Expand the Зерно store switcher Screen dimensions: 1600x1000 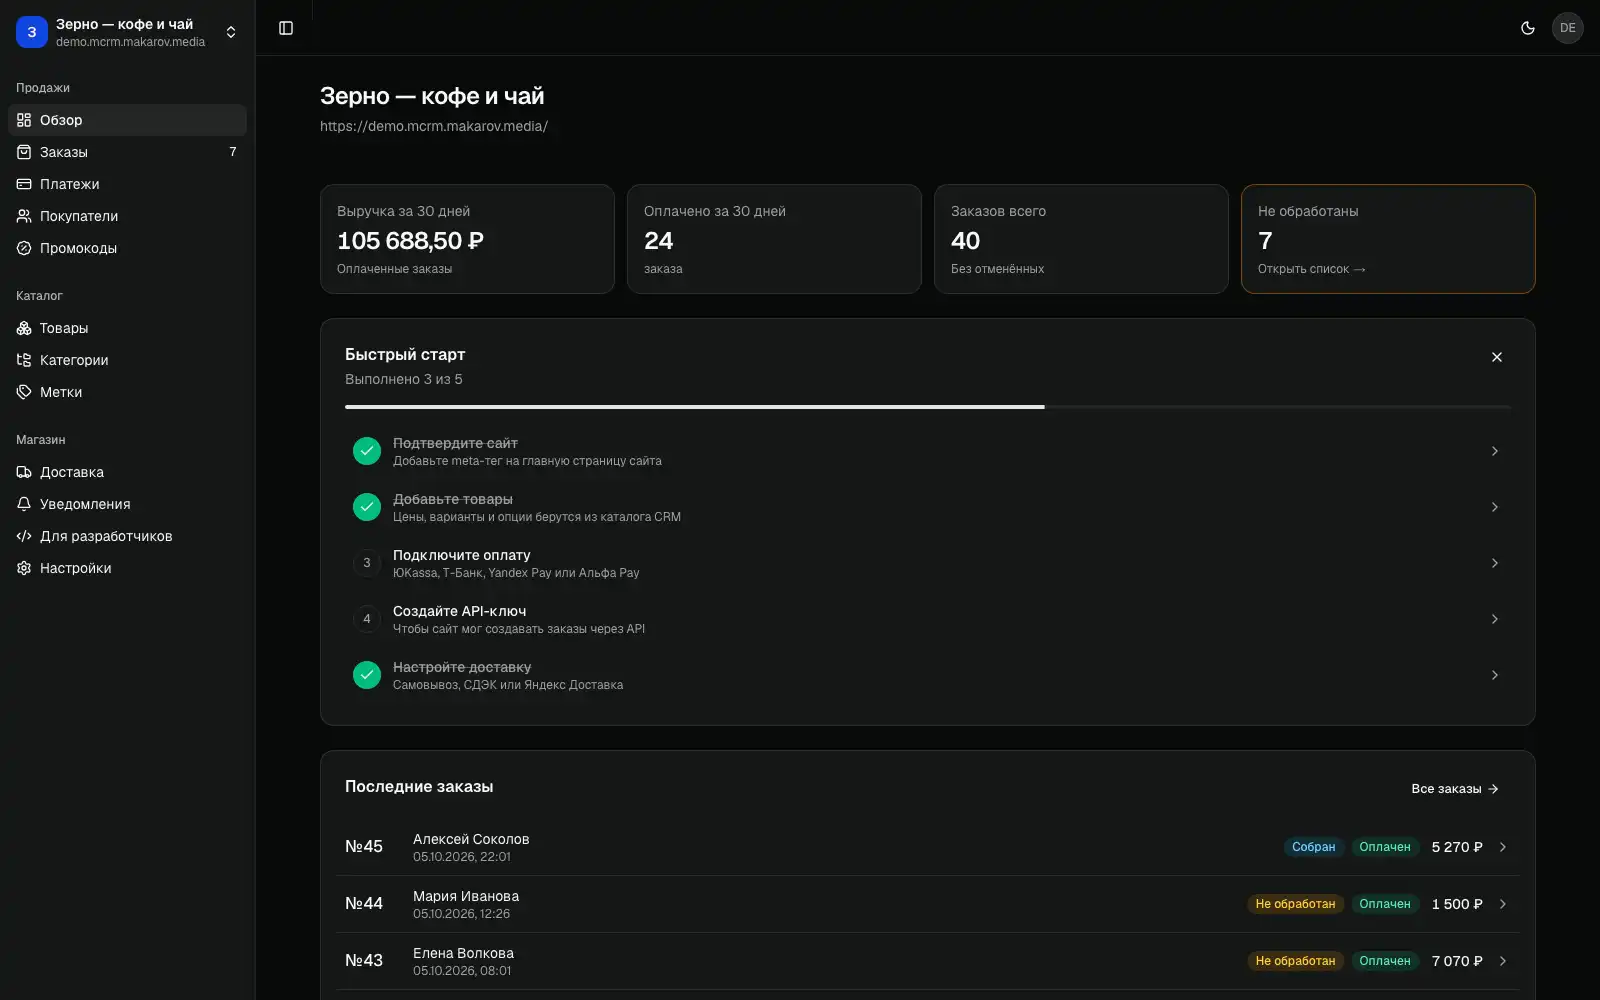point(128,32)
